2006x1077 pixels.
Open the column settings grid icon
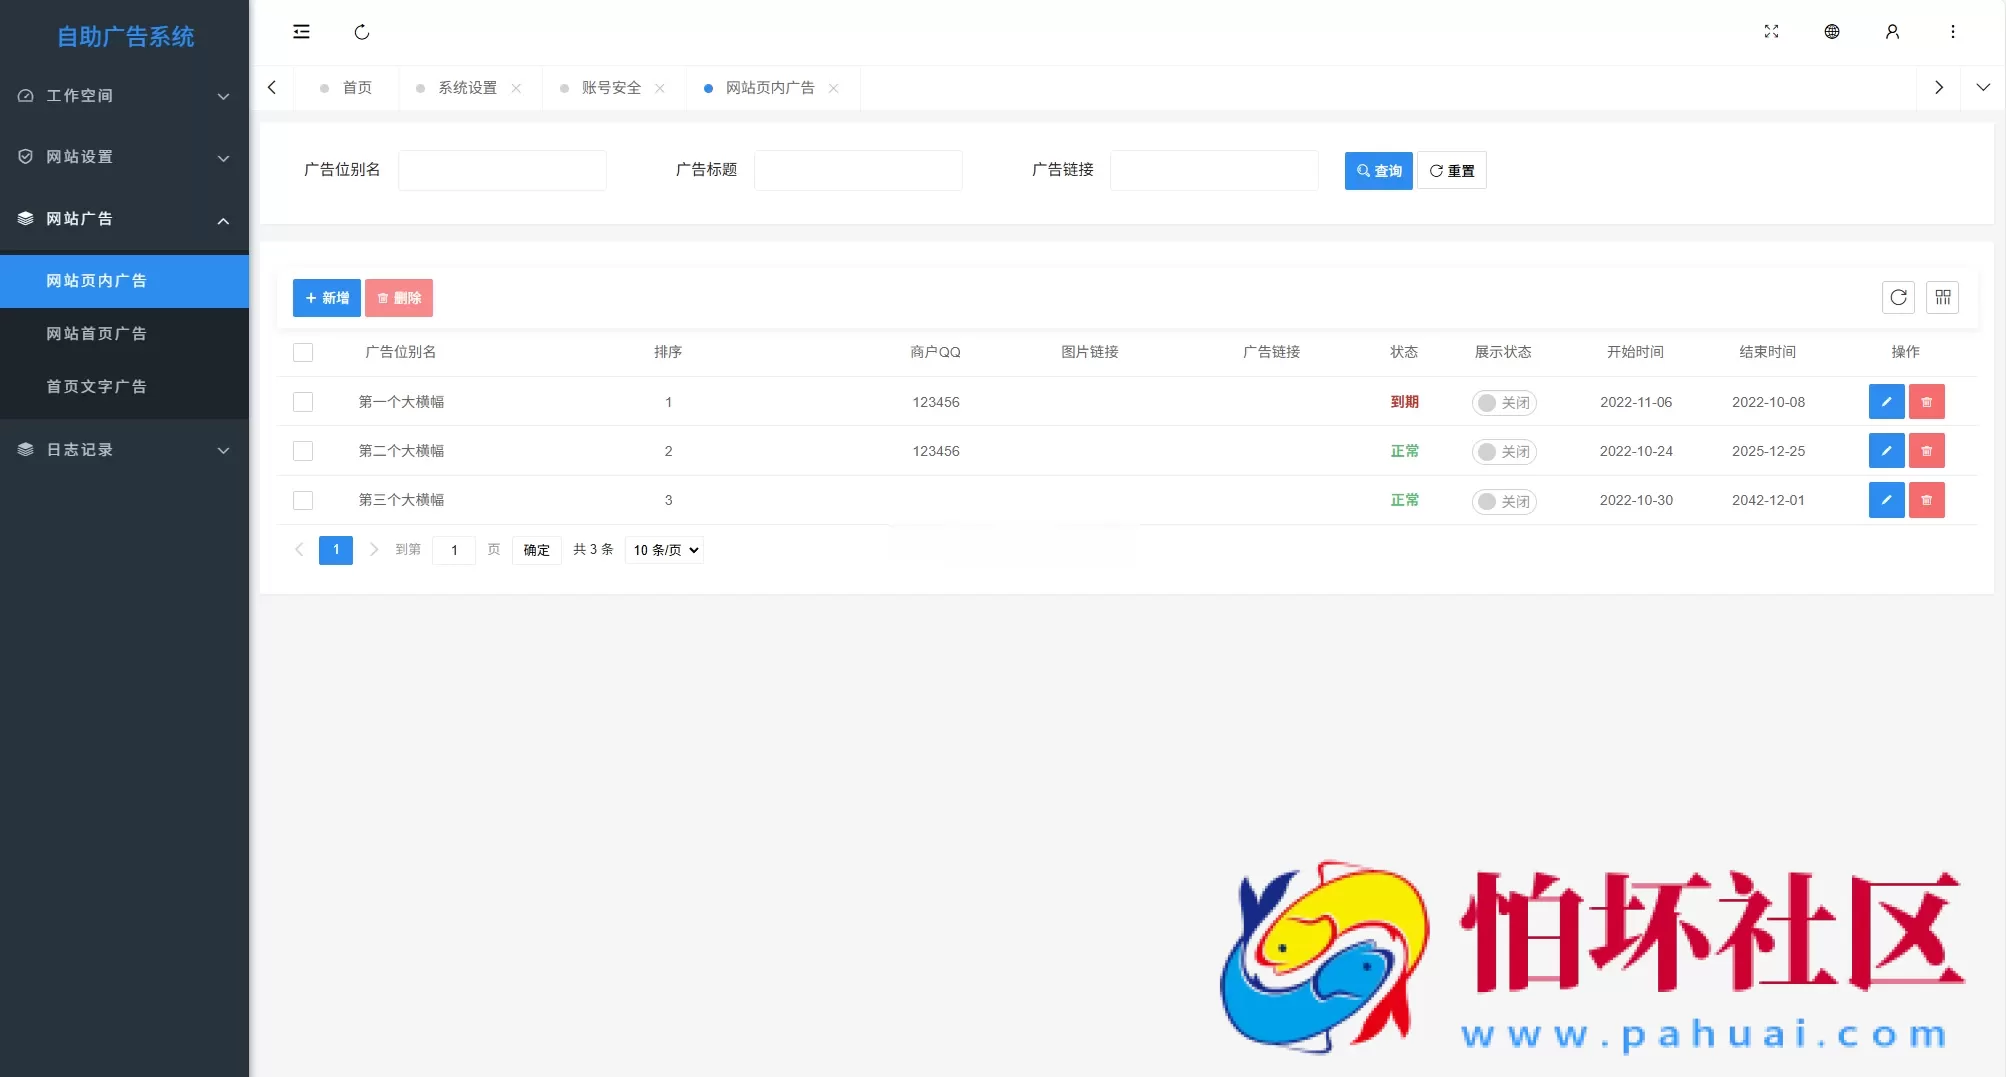click(1943, 297)
